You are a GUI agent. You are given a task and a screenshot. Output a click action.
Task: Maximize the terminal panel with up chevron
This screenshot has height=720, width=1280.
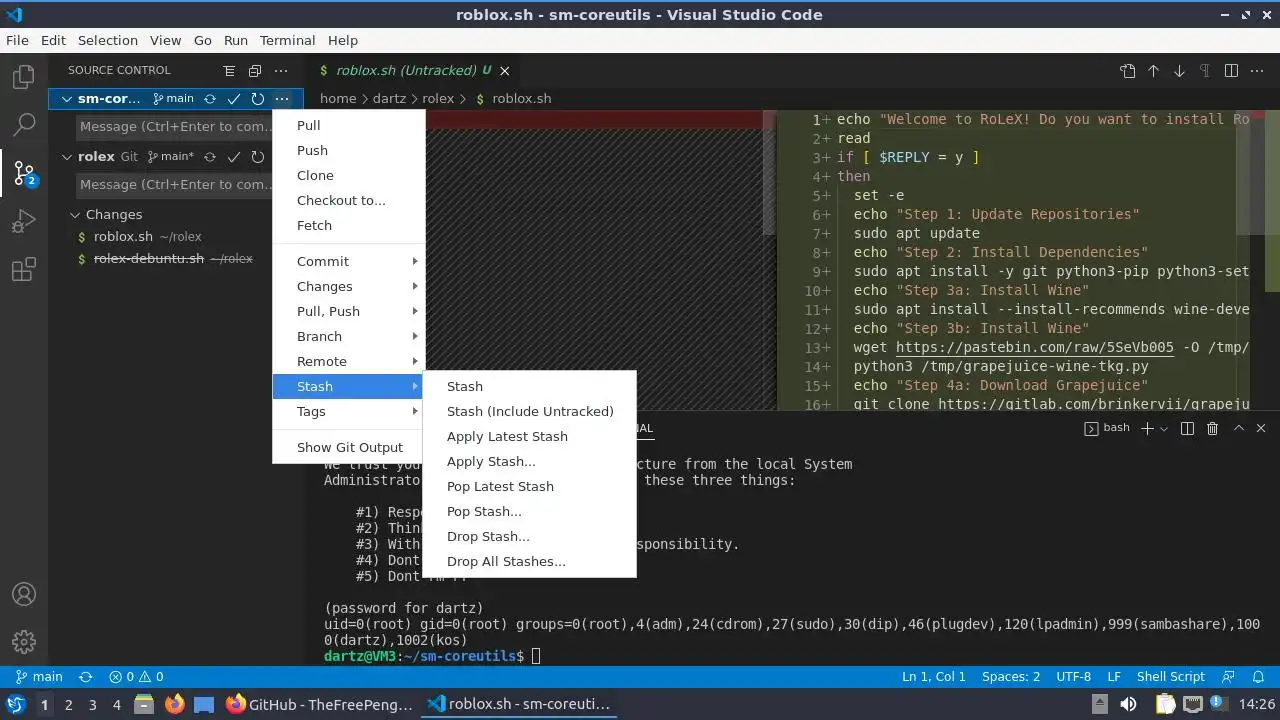pos(1238,428)
